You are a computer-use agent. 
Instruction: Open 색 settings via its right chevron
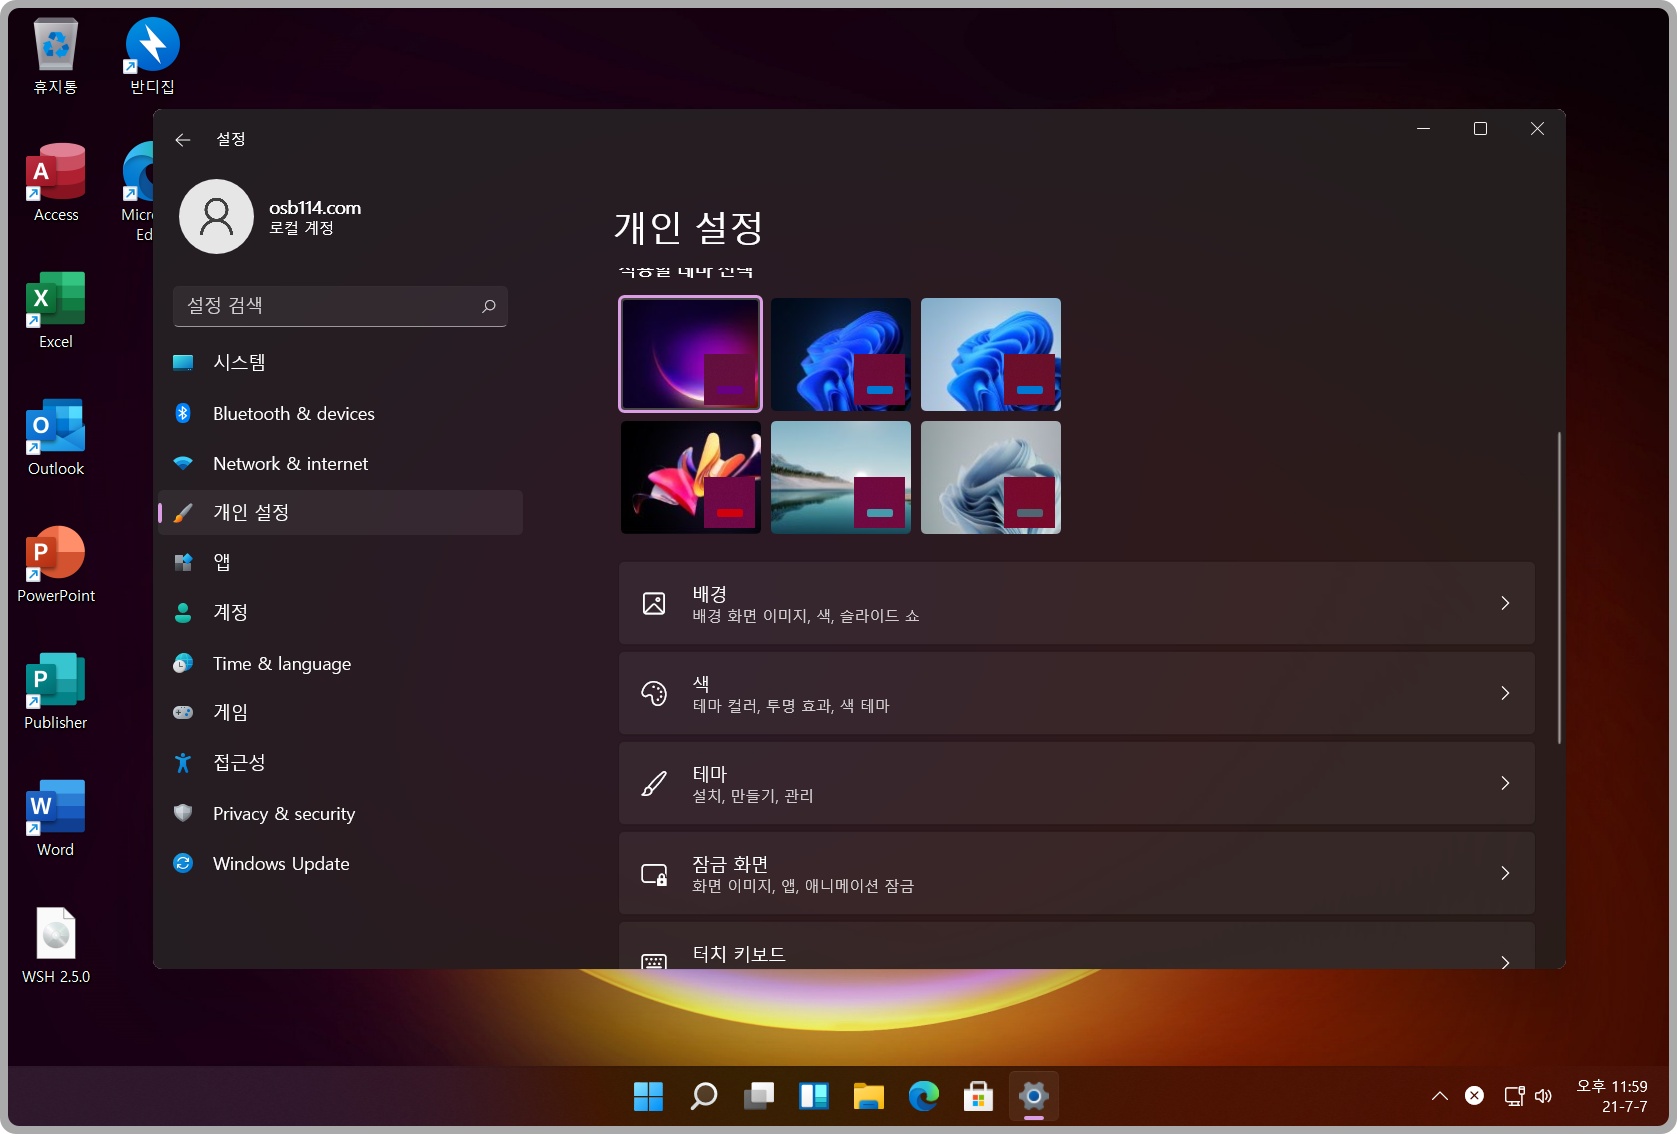[1505, 693]
